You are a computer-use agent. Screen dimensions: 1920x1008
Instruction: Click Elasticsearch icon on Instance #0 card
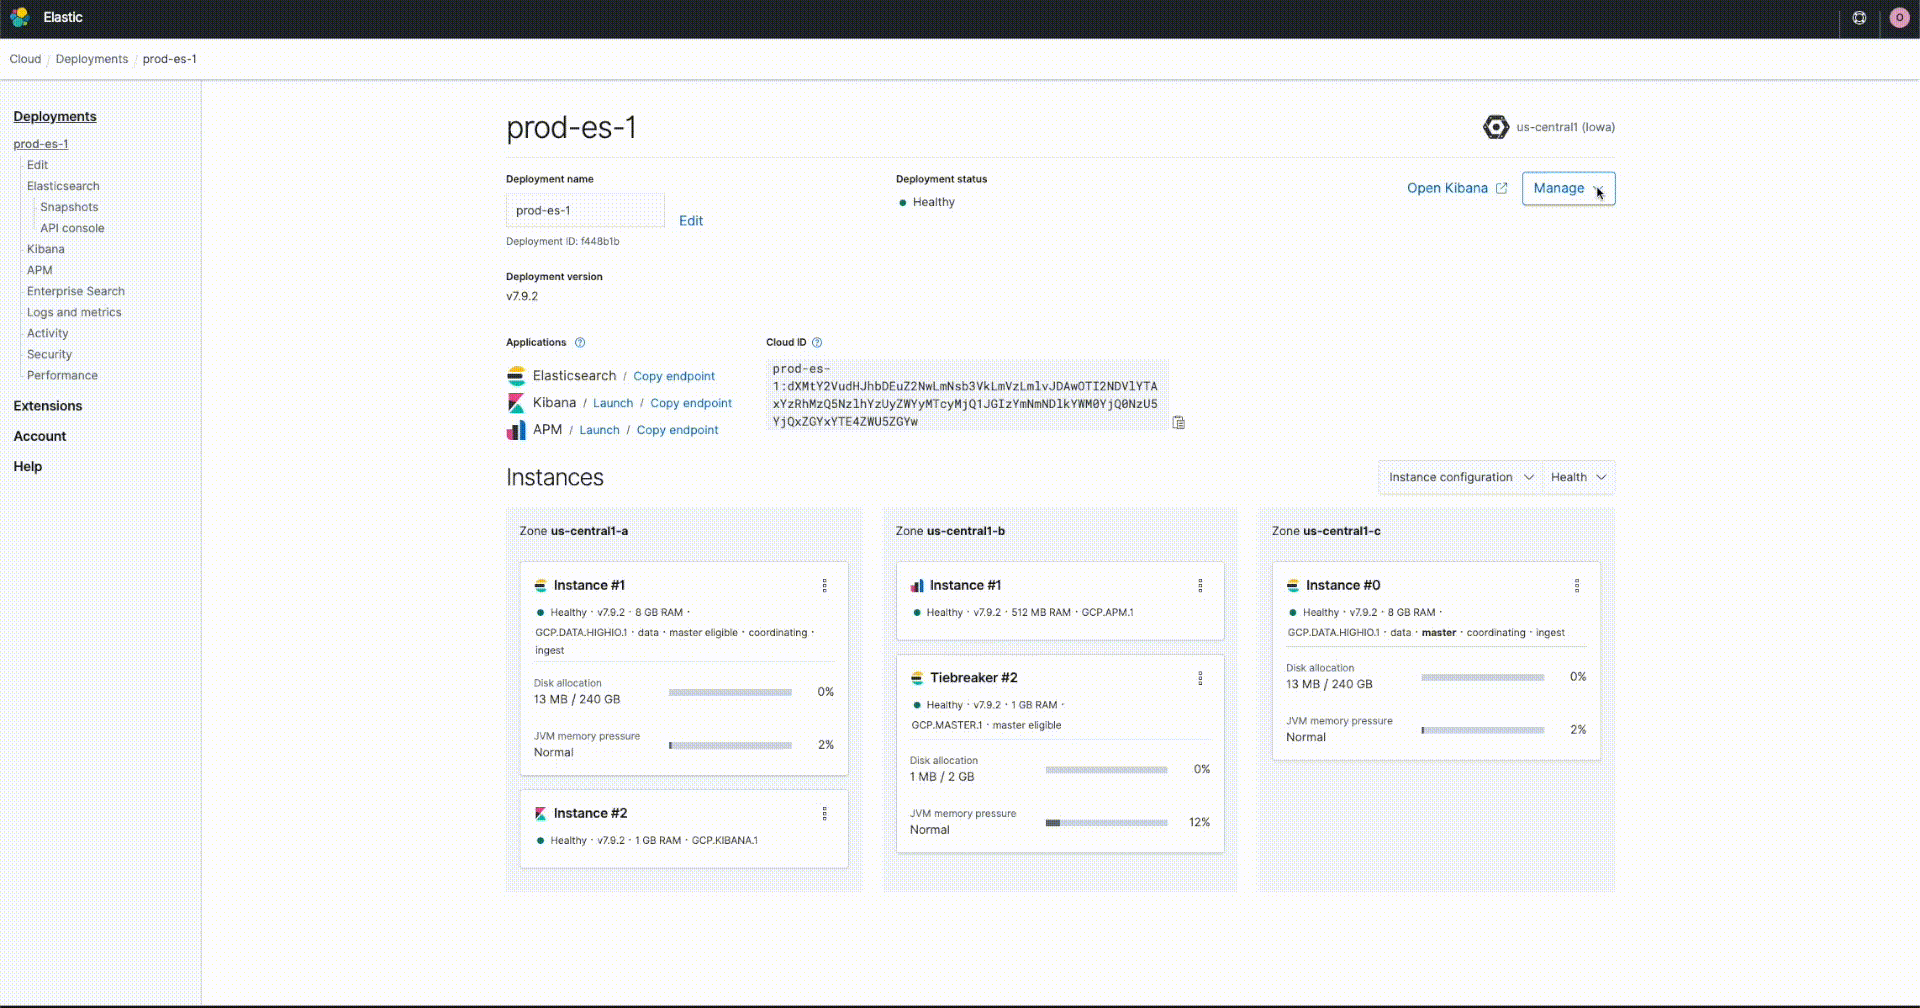coord(1292,586)
